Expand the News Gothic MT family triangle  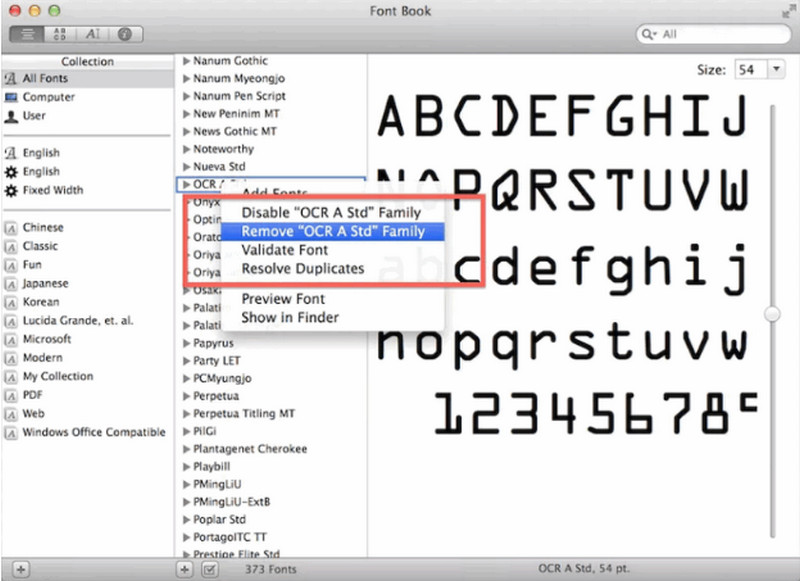point(186,132)
